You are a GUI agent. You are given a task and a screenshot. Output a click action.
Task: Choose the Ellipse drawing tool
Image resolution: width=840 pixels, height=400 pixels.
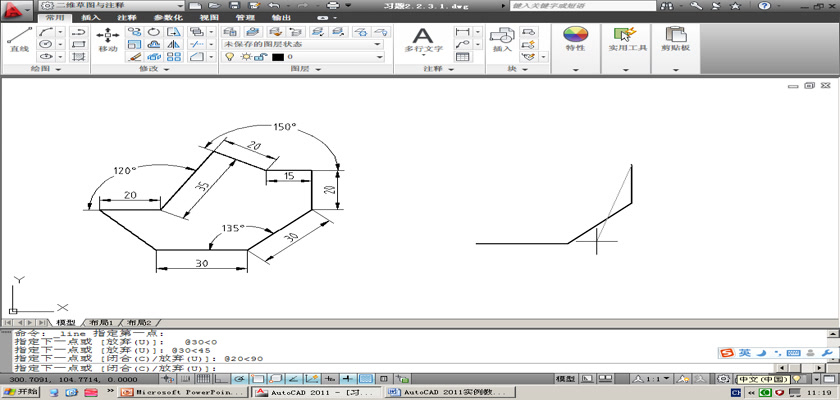point(46,56)
